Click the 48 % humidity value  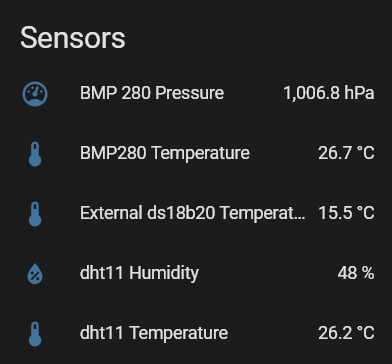click(356, 273)
